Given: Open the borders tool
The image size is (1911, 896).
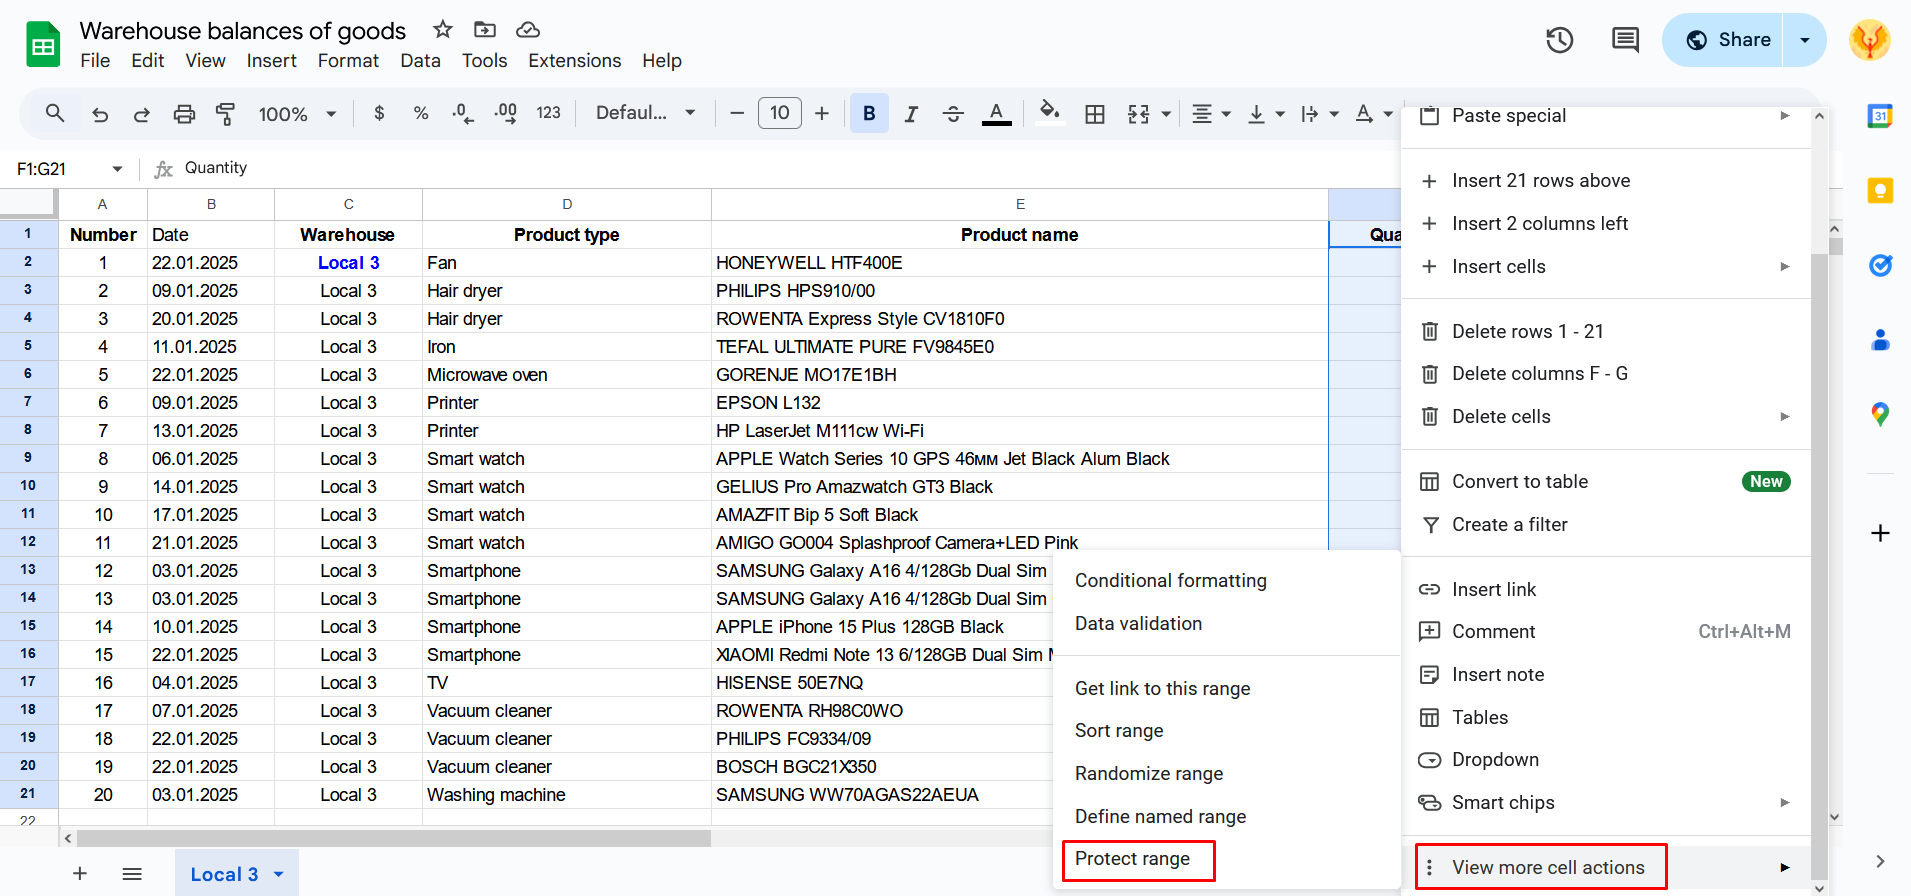Looking at the screenshot, I should pyautogui.click(x=1095, y=114).
